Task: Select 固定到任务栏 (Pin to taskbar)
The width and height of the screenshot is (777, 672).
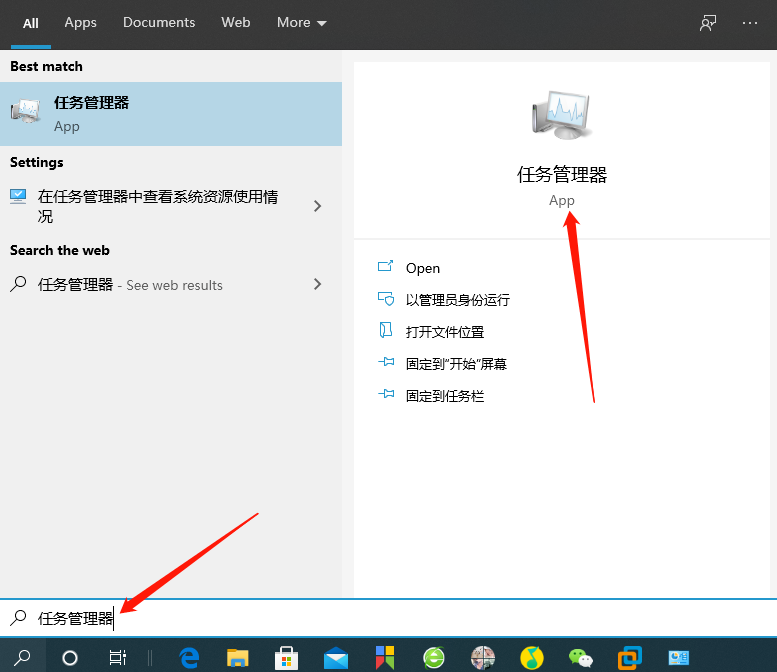Action: (x=444, y=396)
